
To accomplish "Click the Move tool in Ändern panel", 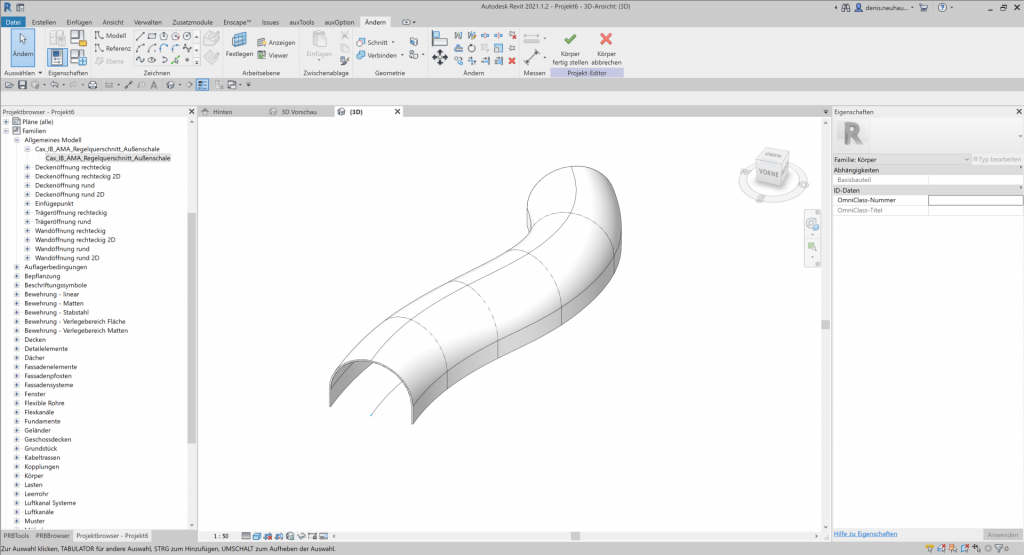I will [440, 57].
